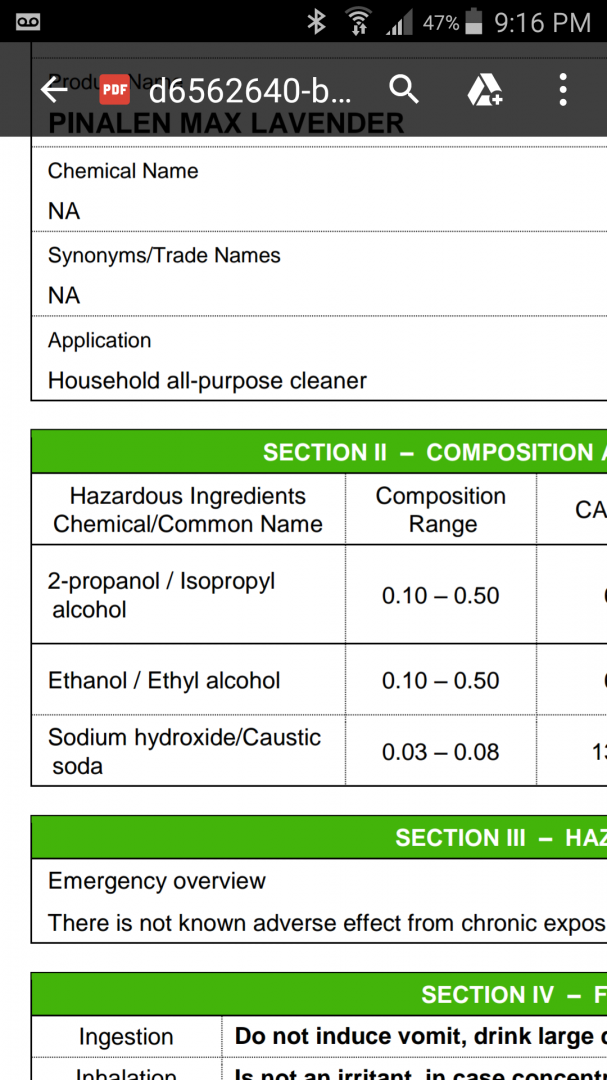Tap the Household all-purpose cleaner text
Viewport: 607px width, 1080px height.
click(x=207, y=381)
